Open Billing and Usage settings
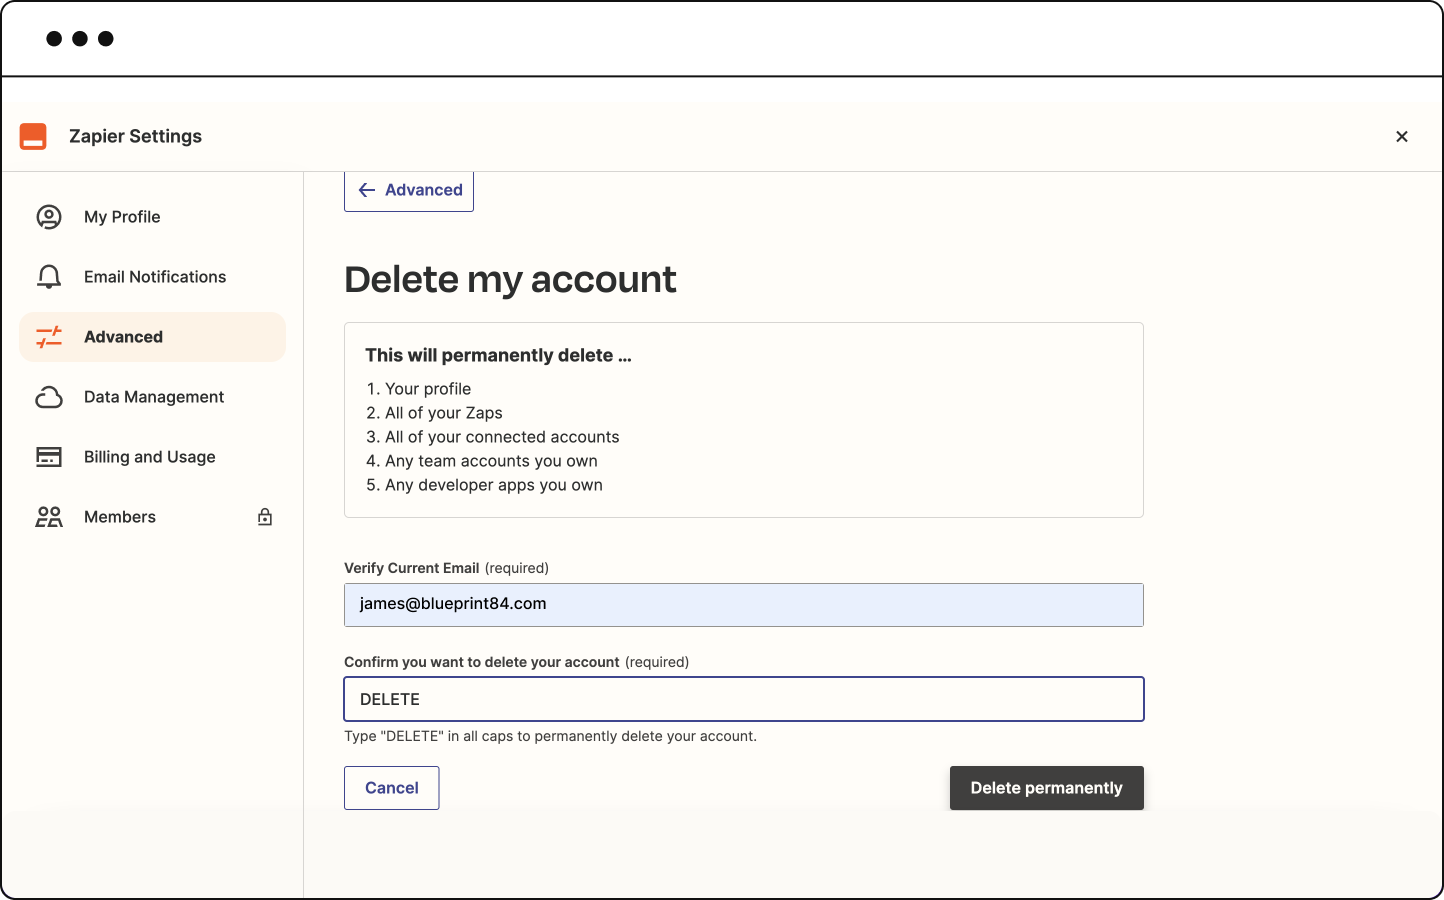Viewport: 1444px width, 900px height. (152, 457)
